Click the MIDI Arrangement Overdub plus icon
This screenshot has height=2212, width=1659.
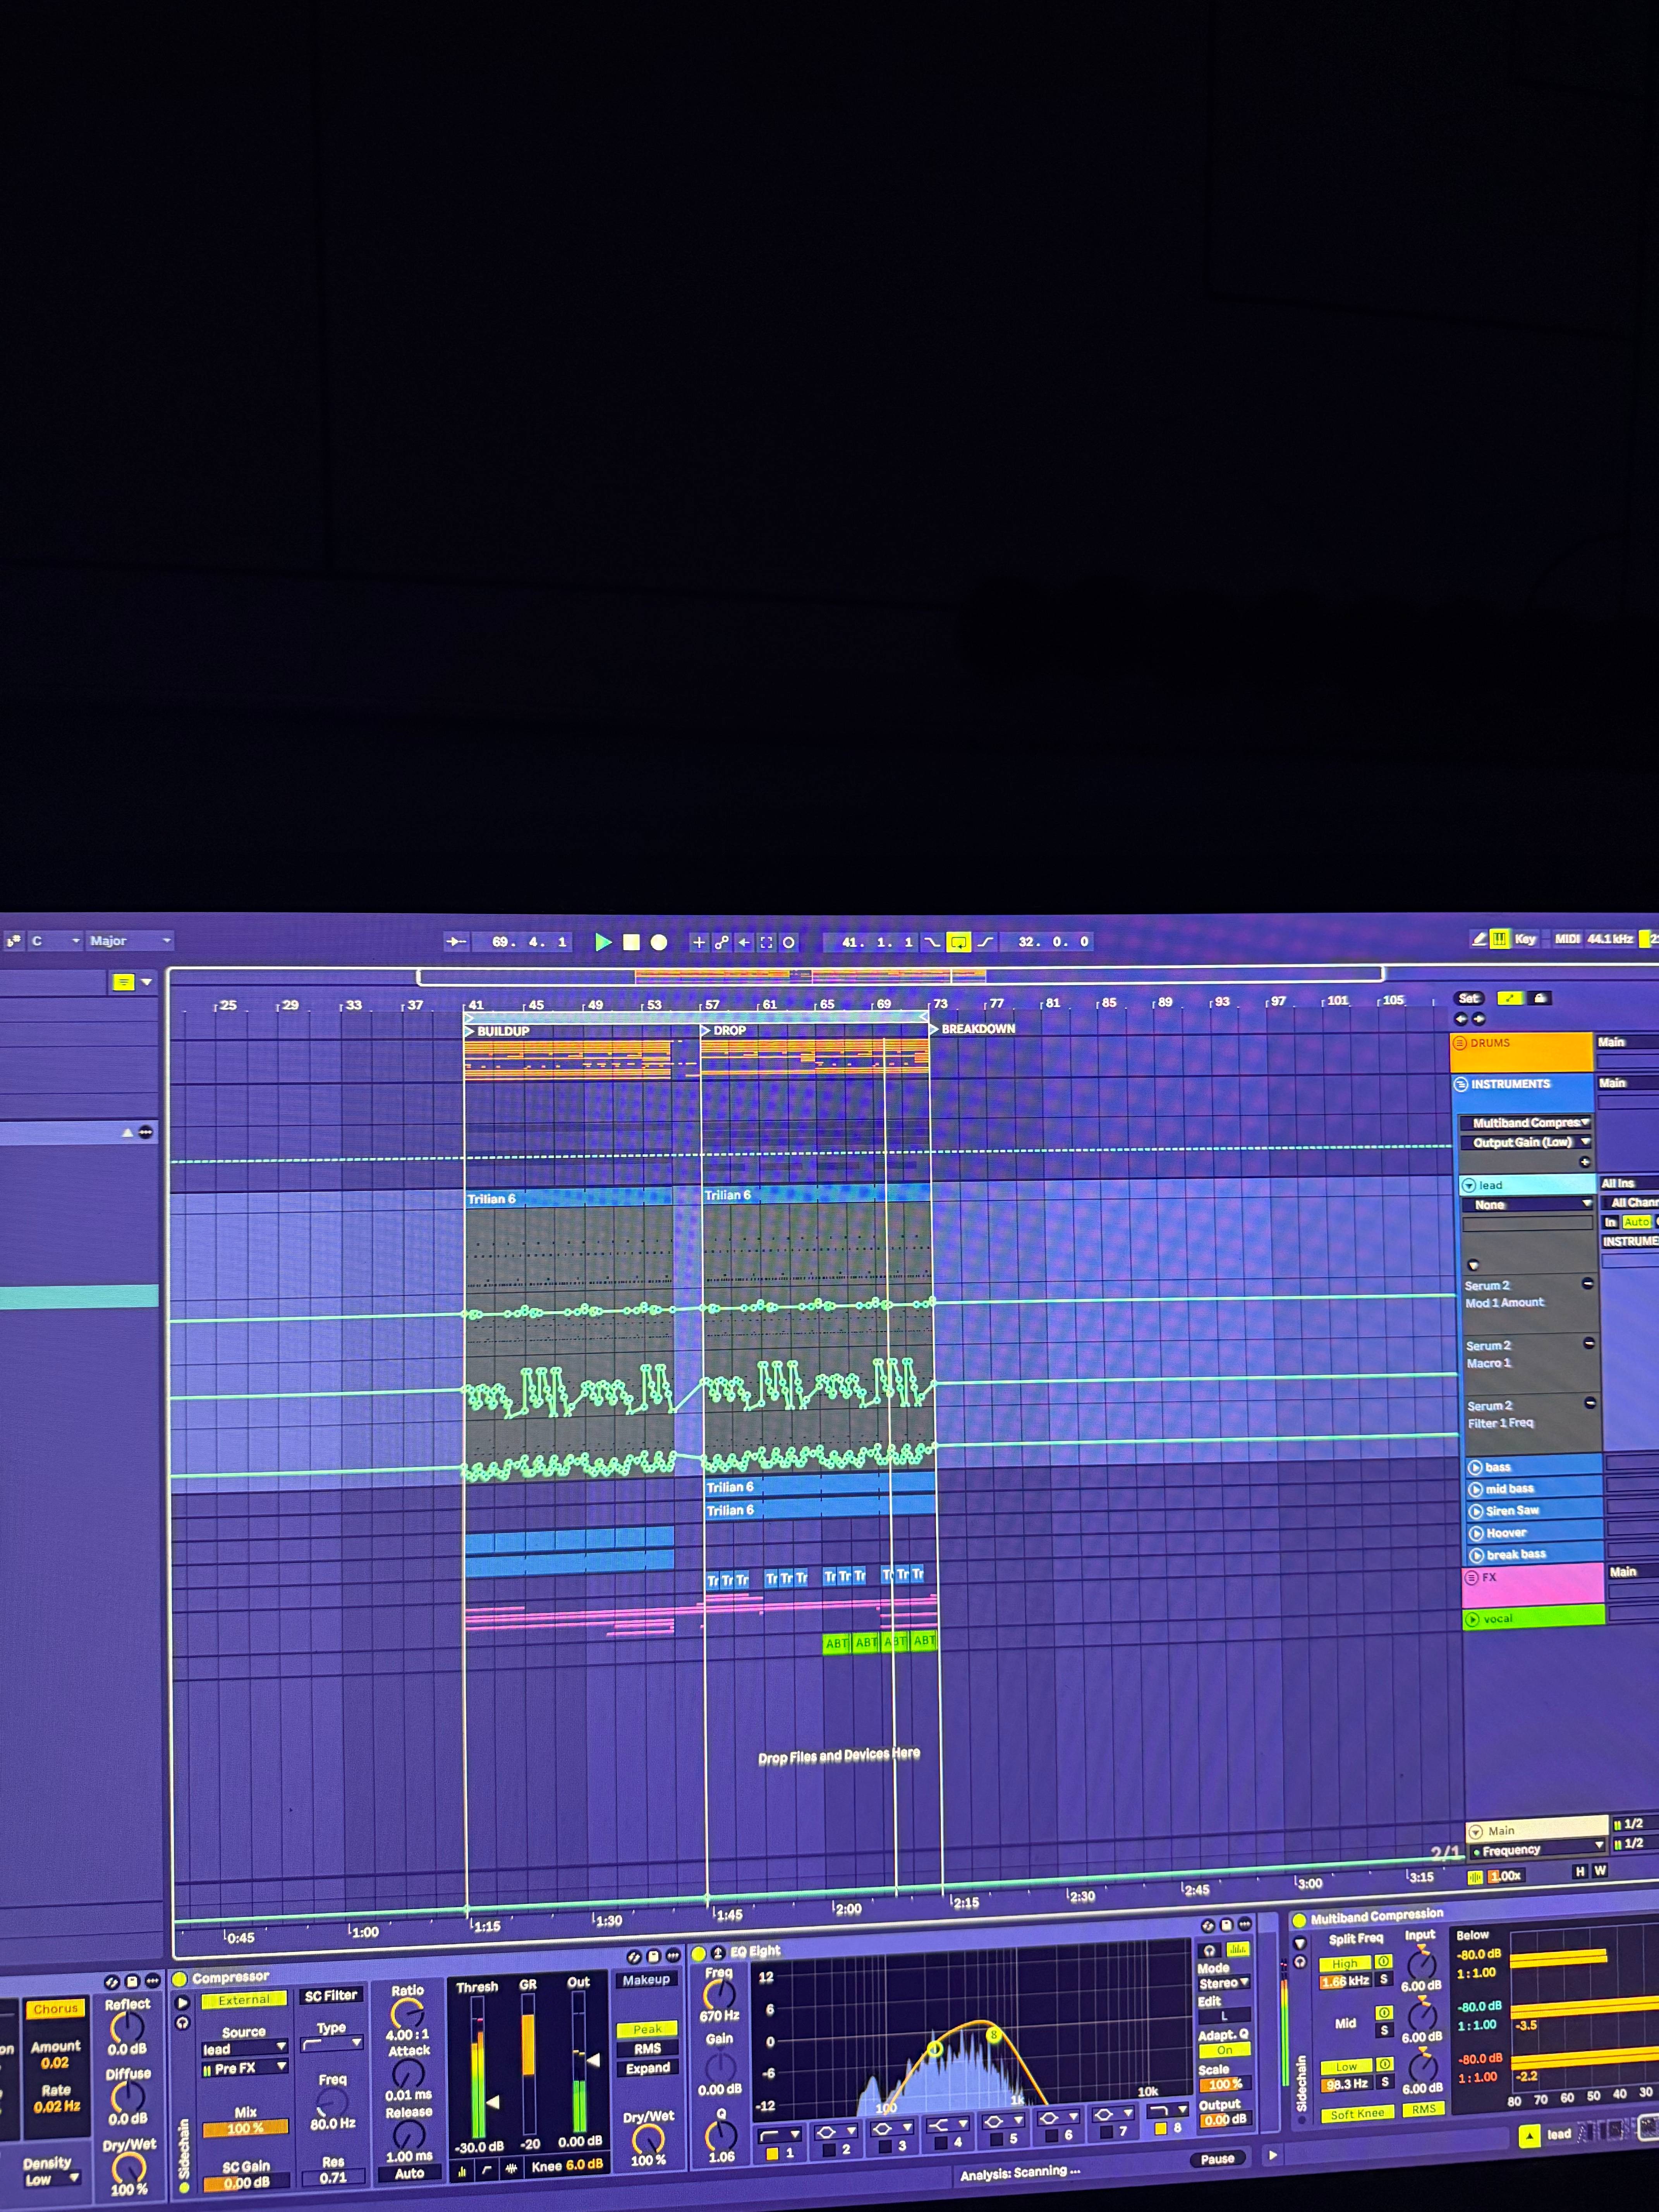[699, 942]
